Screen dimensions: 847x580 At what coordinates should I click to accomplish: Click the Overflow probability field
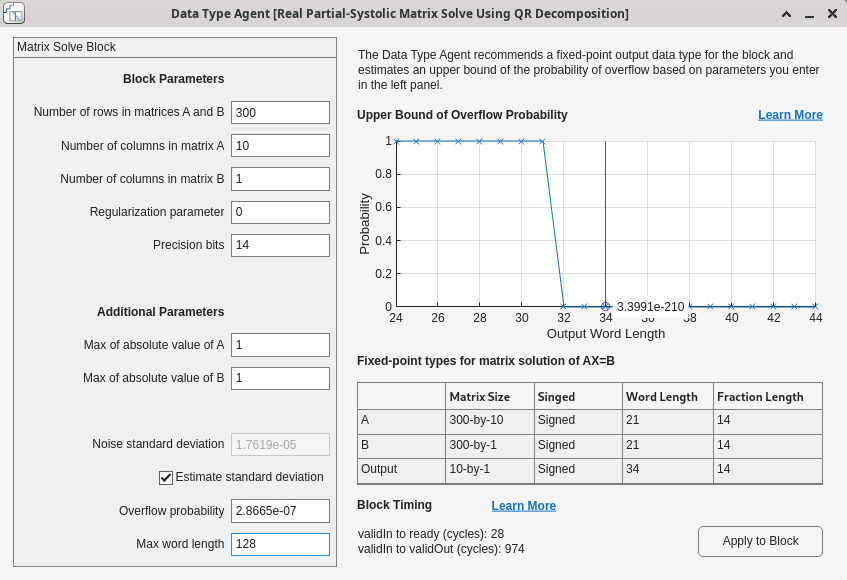280,510
